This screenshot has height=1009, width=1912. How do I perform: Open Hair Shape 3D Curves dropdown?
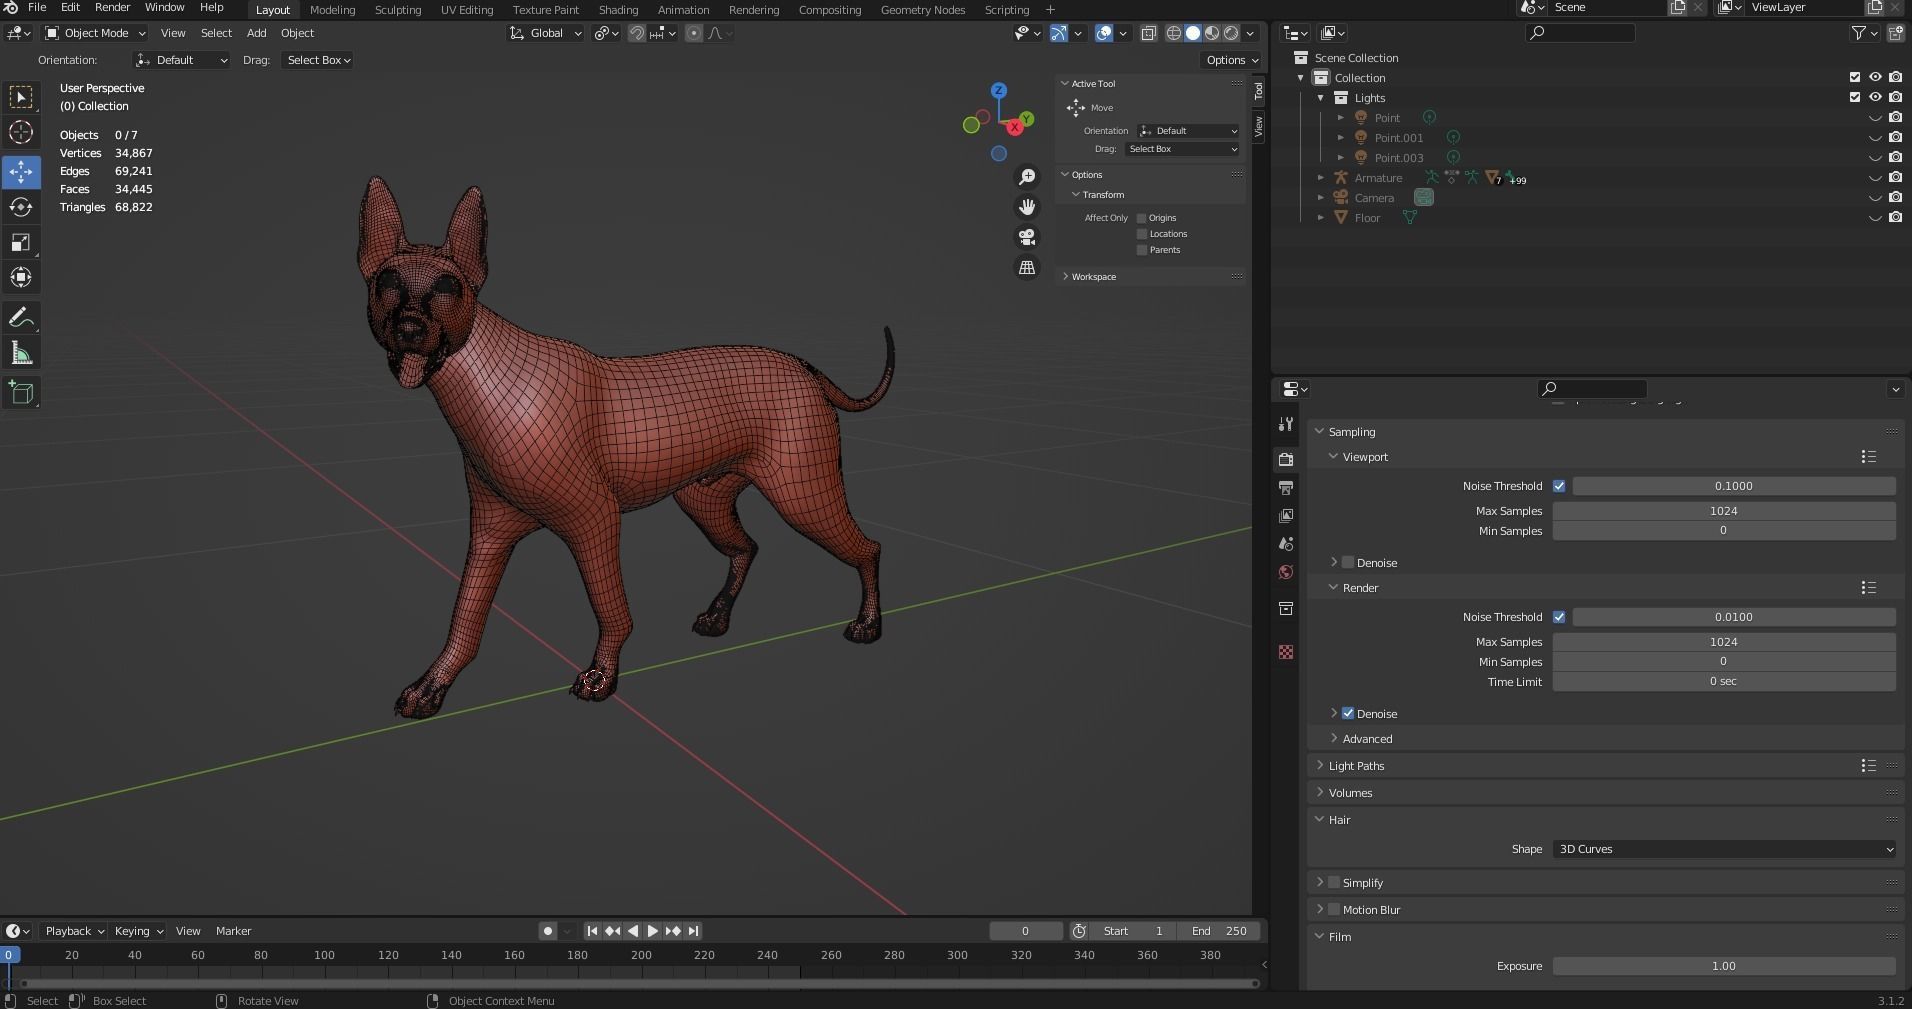1724,849
